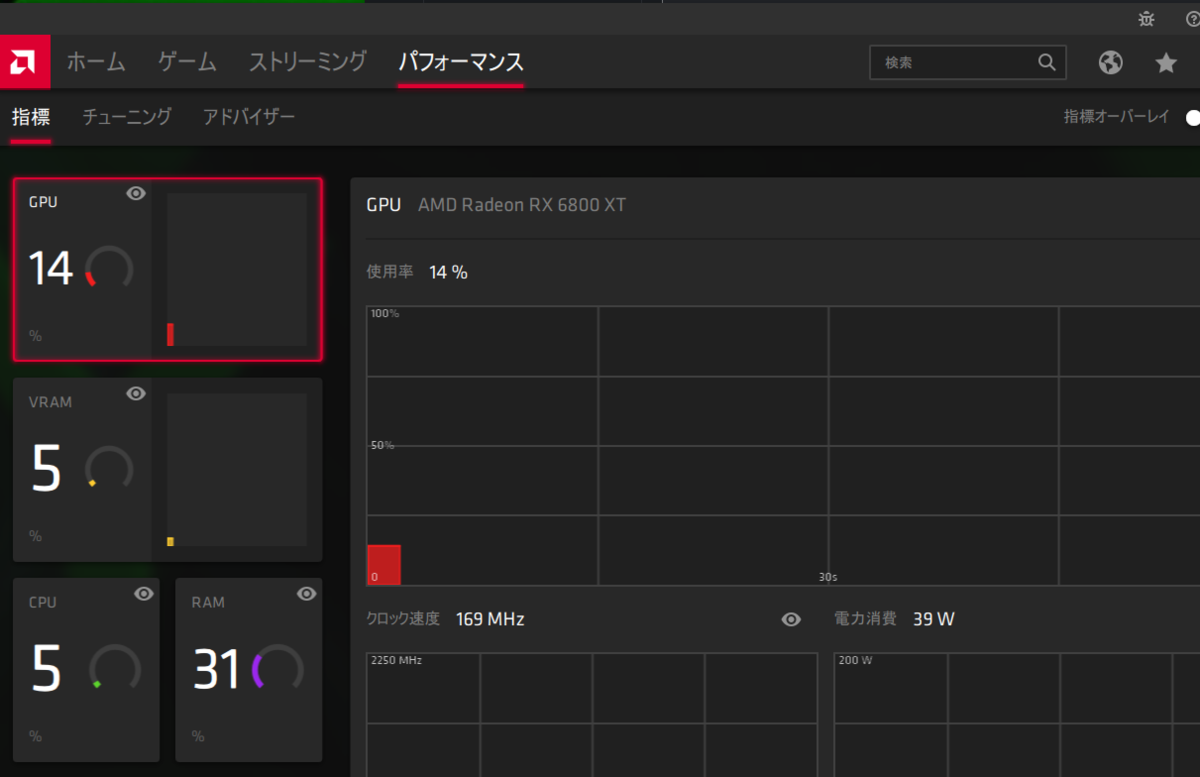Toggle the RAM card eye icon
The height and width of the screenshot is (777, 1200).
point(306,594)
